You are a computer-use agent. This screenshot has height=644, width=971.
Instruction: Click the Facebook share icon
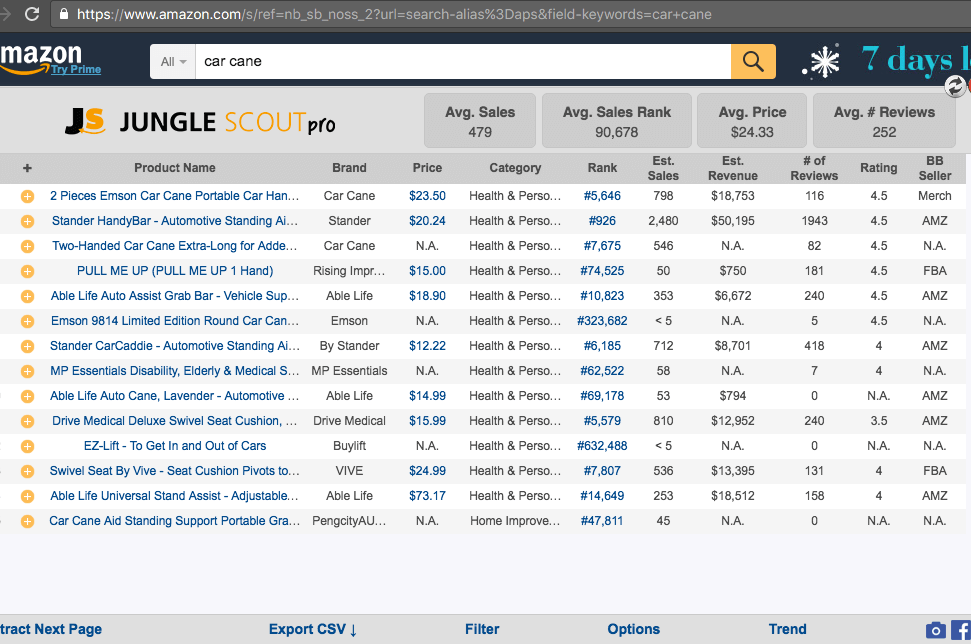tap(961, 630)
